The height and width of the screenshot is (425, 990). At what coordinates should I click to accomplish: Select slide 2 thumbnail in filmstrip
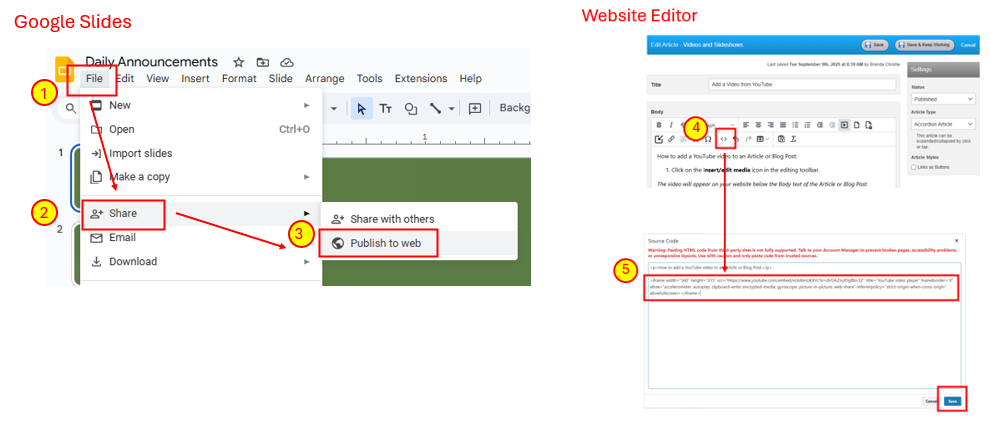coord(75,254)
